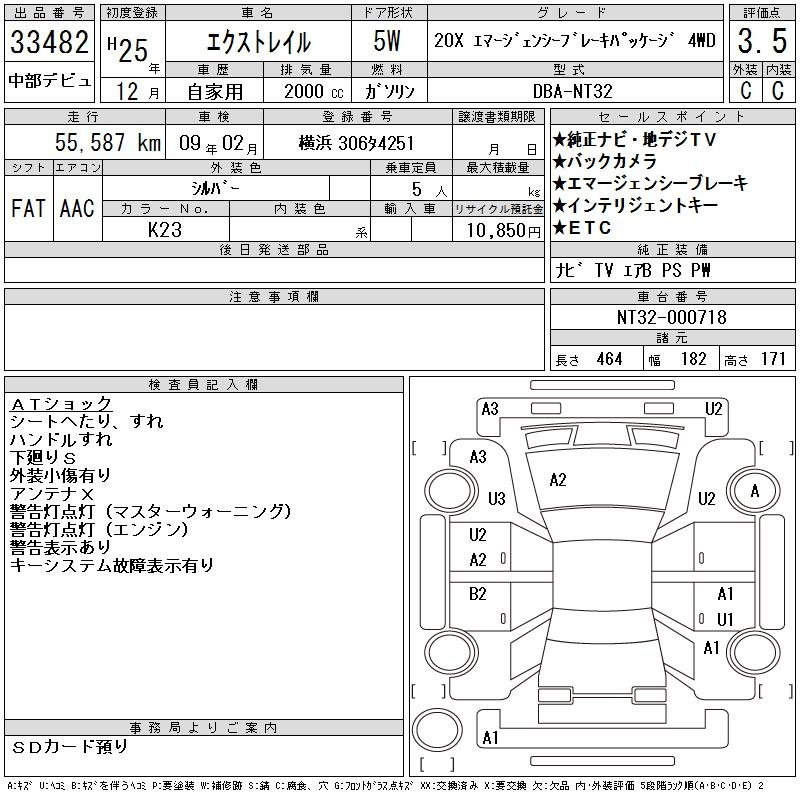Select the B2 damage mark on diagram
The height and width of the screenshot is (800, 800).
click(x=478, y=594)
